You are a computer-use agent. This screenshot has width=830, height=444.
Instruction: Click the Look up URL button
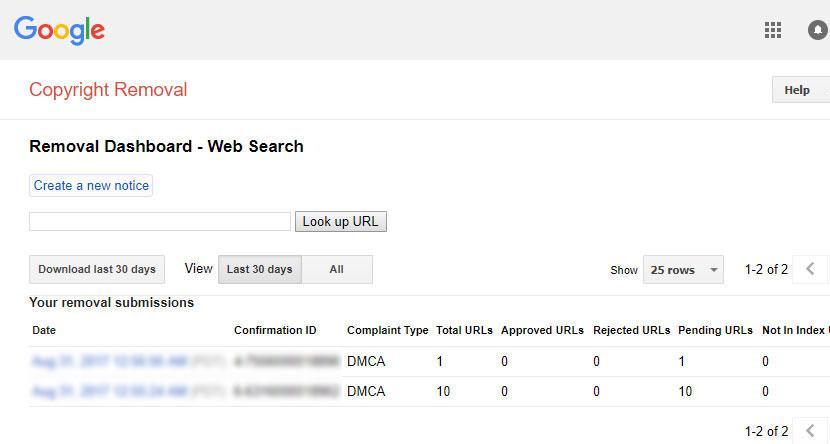coord(340,221)
